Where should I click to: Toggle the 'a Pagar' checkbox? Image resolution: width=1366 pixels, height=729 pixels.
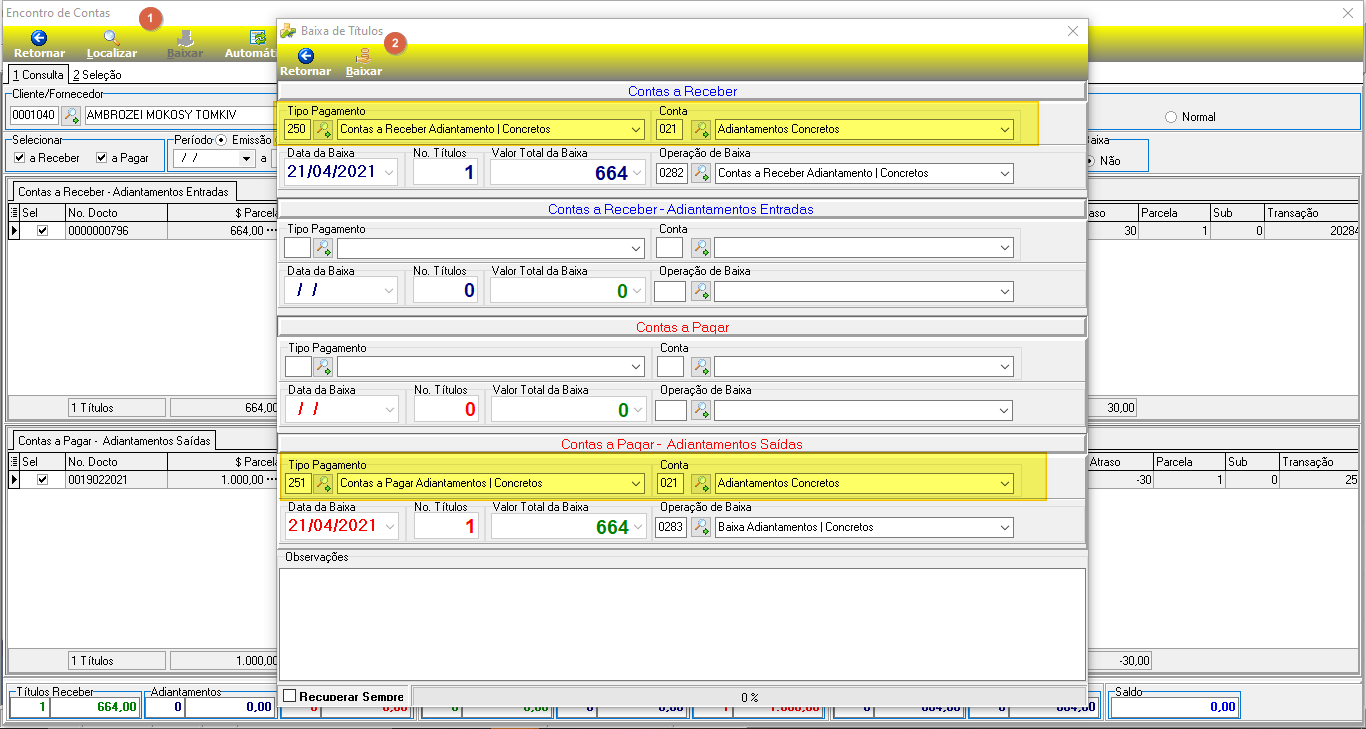[102, 158]
